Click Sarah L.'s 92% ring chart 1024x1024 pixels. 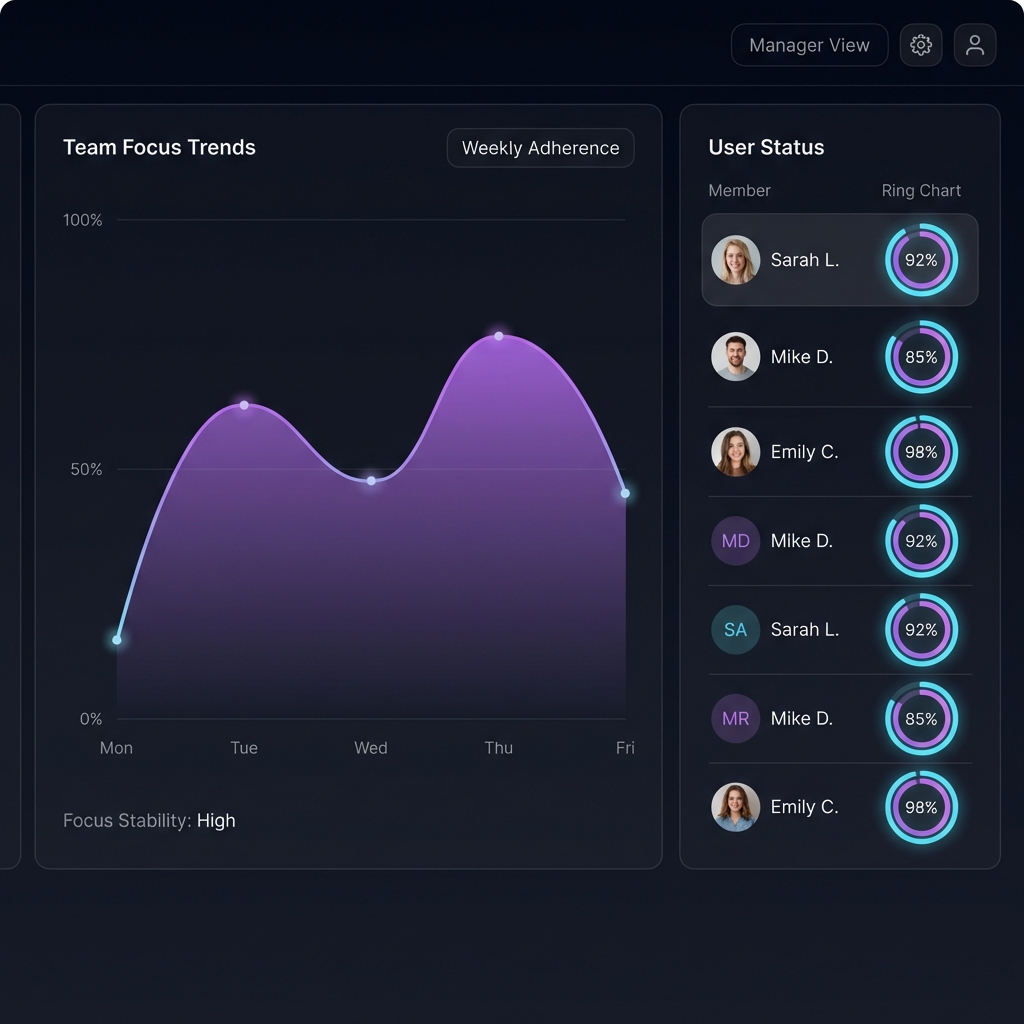point(921,259)
